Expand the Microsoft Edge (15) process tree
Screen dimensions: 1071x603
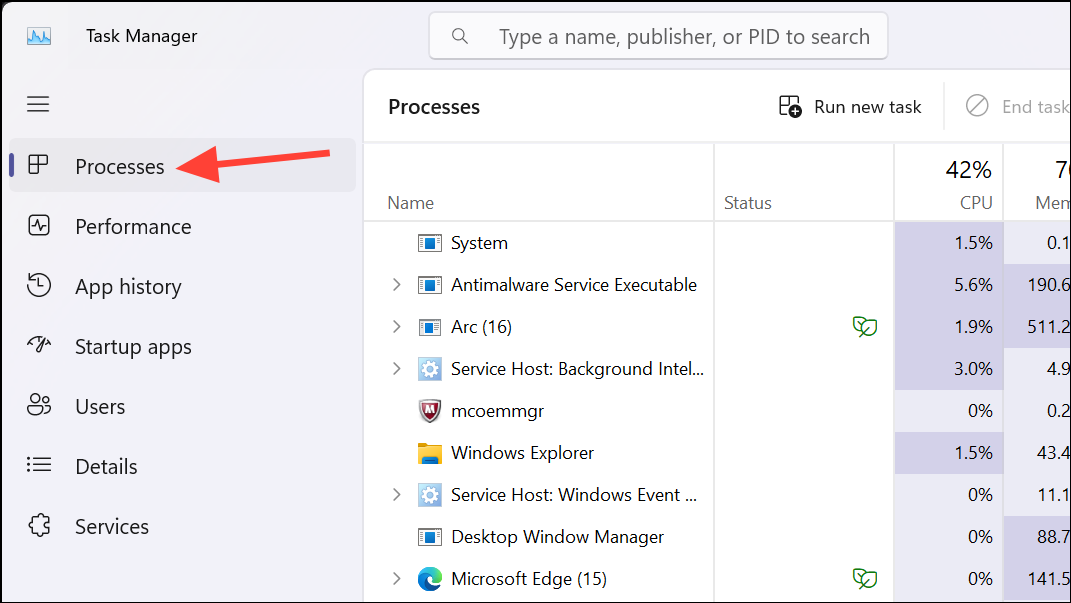click(x=396, y=578)
